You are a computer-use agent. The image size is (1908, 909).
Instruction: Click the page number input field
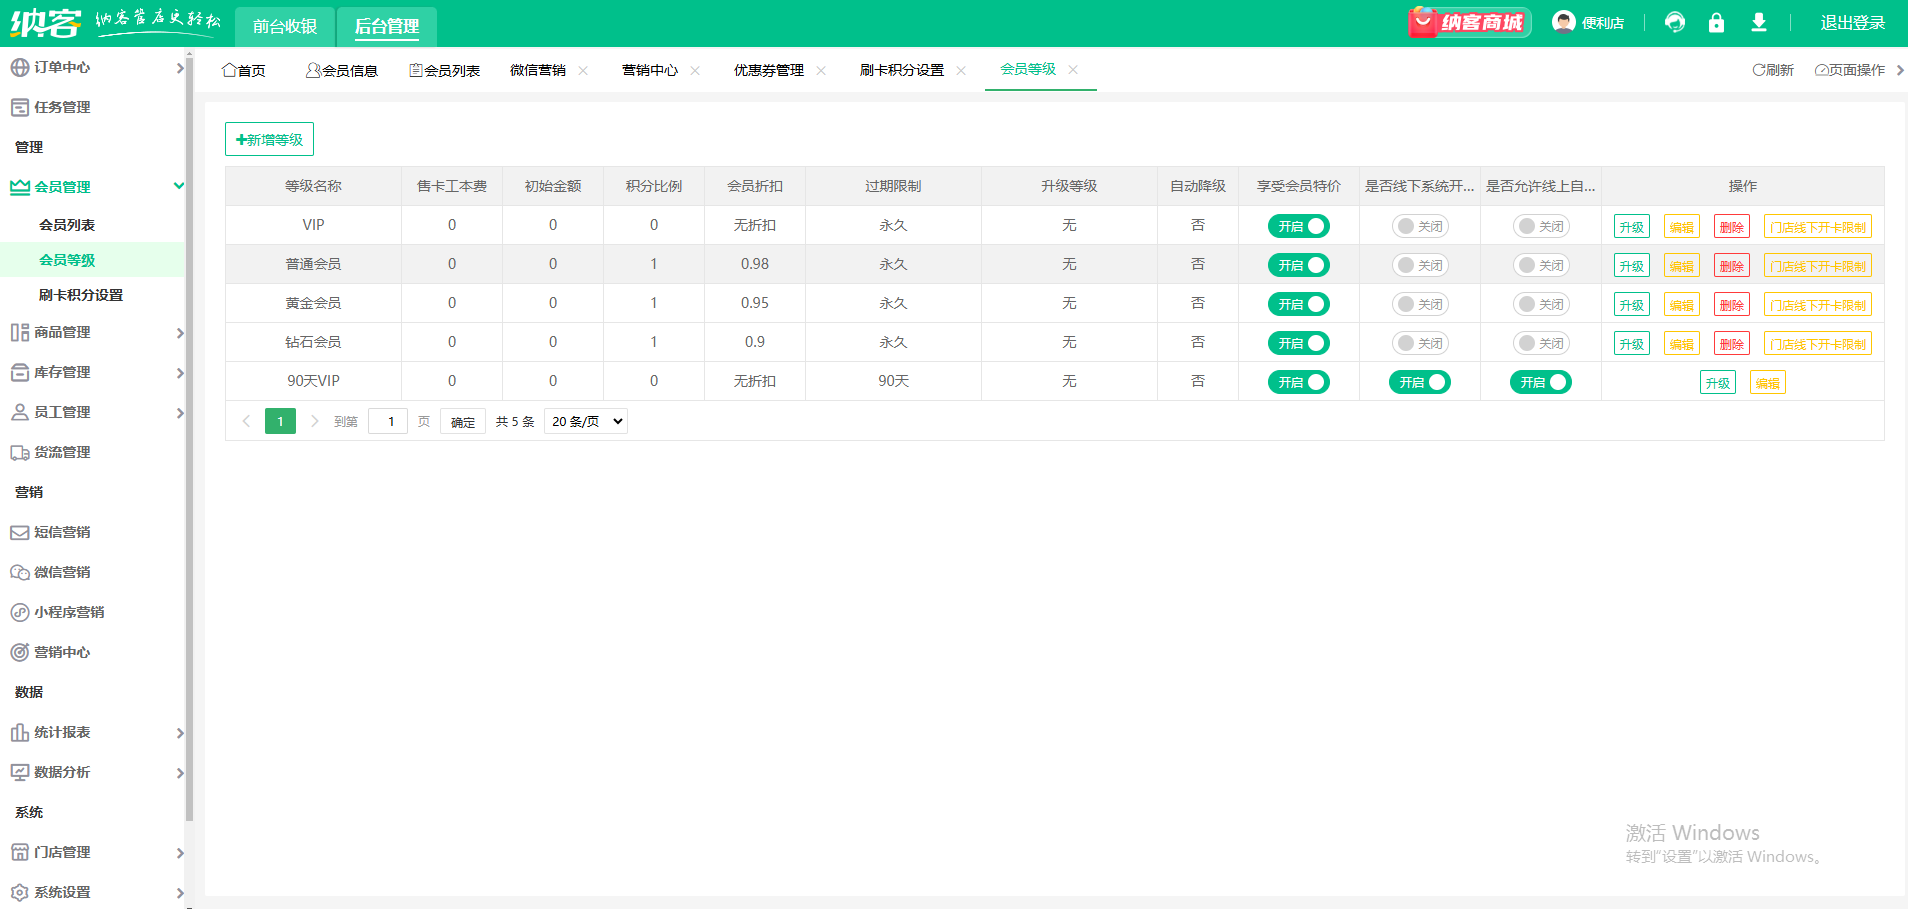[389, 421]
